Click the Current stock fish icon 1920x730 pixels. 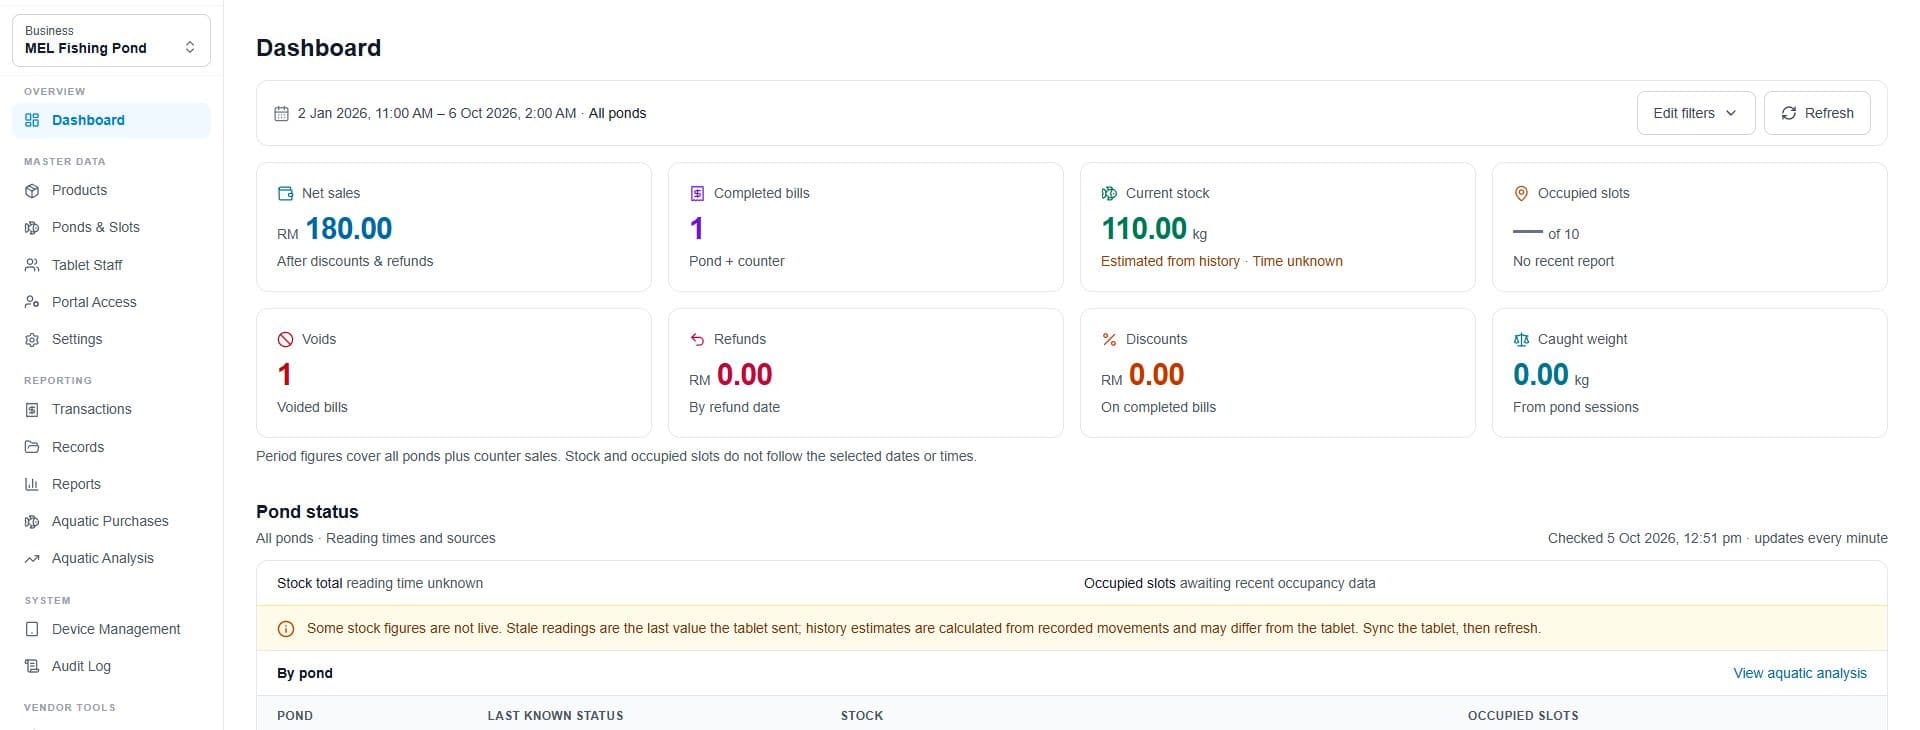pos(1109,193)
